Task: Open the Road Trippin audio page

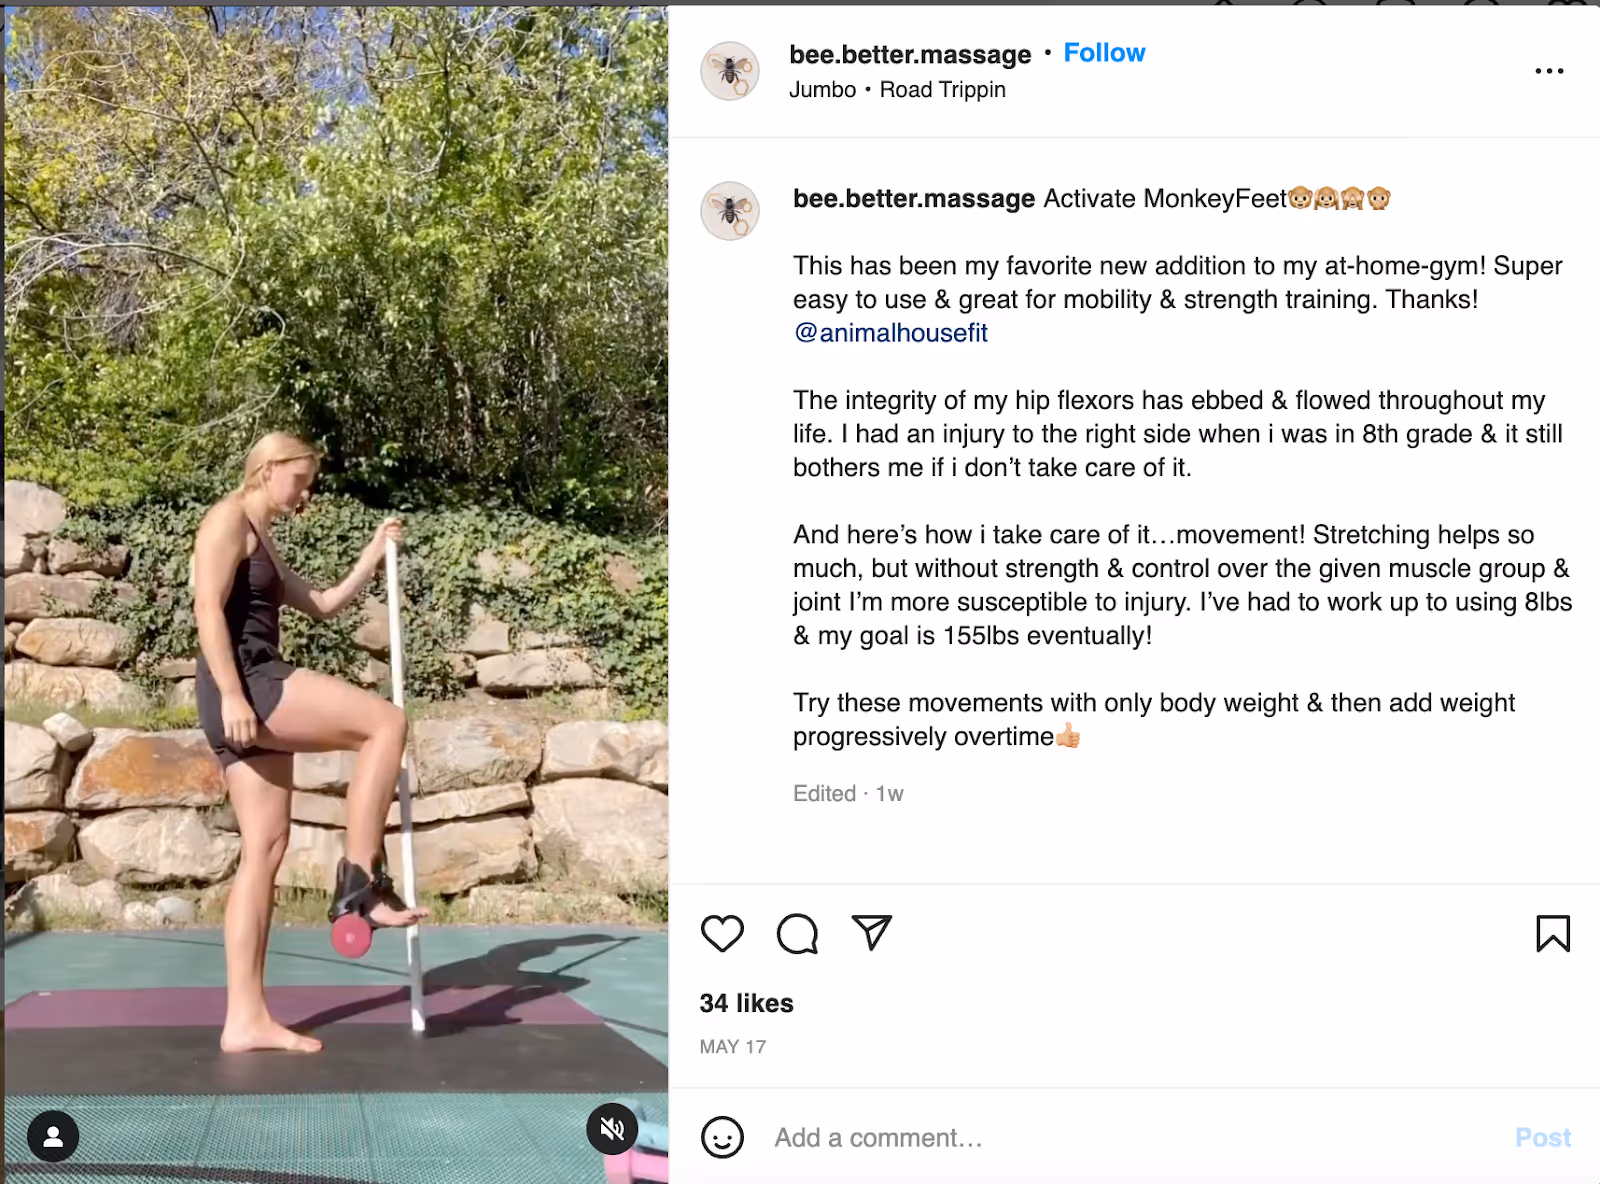Action: coord(943,89)
